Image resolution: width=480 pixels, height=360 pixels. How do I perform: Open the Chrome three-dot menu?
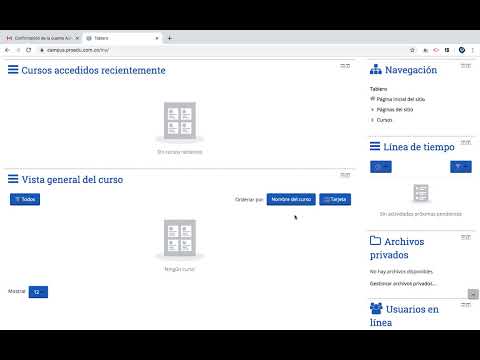point(473,50)
